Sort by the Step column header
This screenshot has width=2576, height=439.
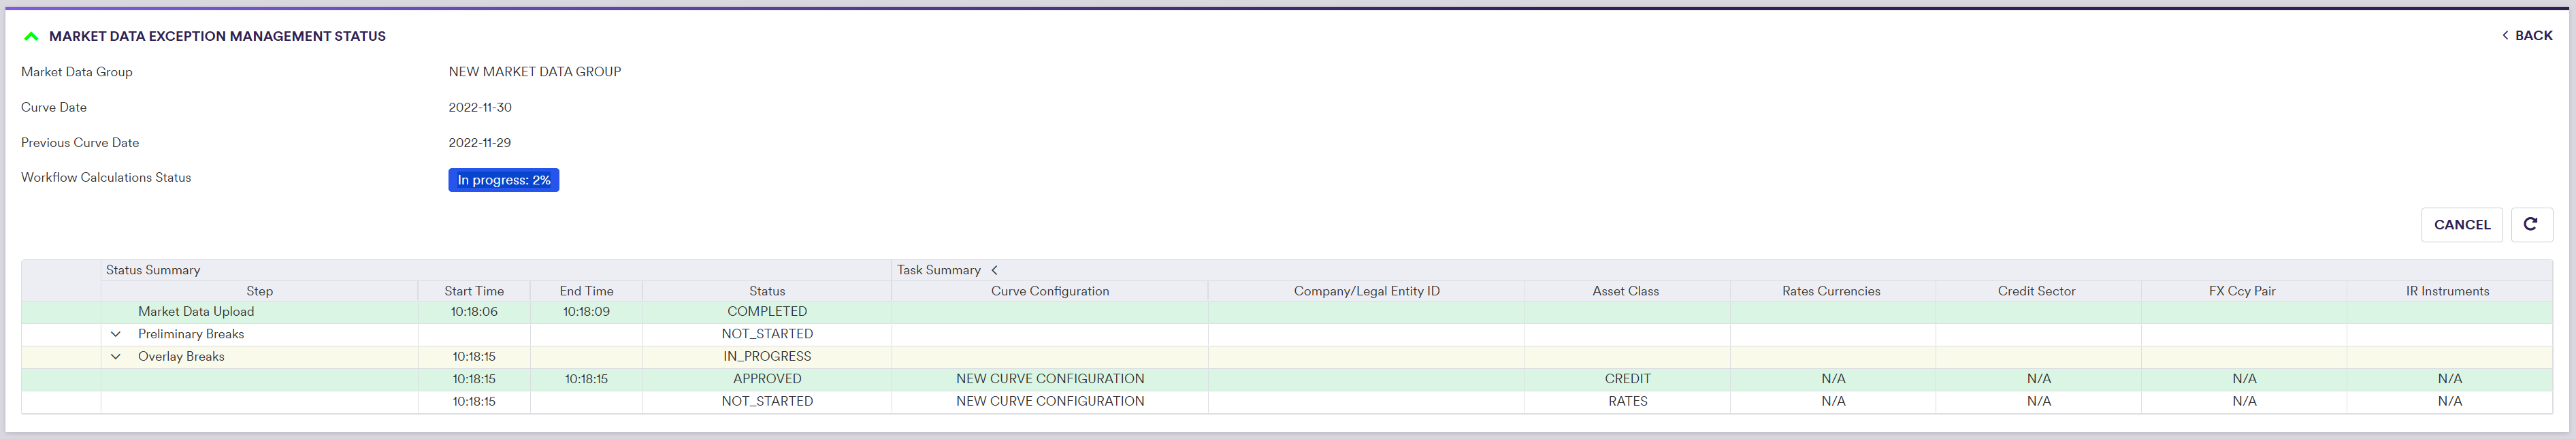pyautogui.click(x=259, y=291)
